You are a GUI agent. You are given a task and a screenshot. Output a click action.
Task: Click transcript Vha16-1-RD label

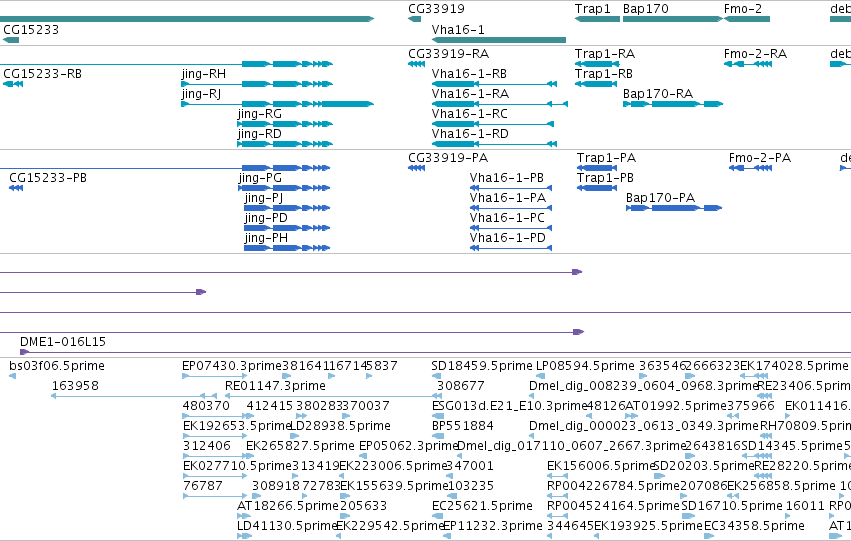470,134
